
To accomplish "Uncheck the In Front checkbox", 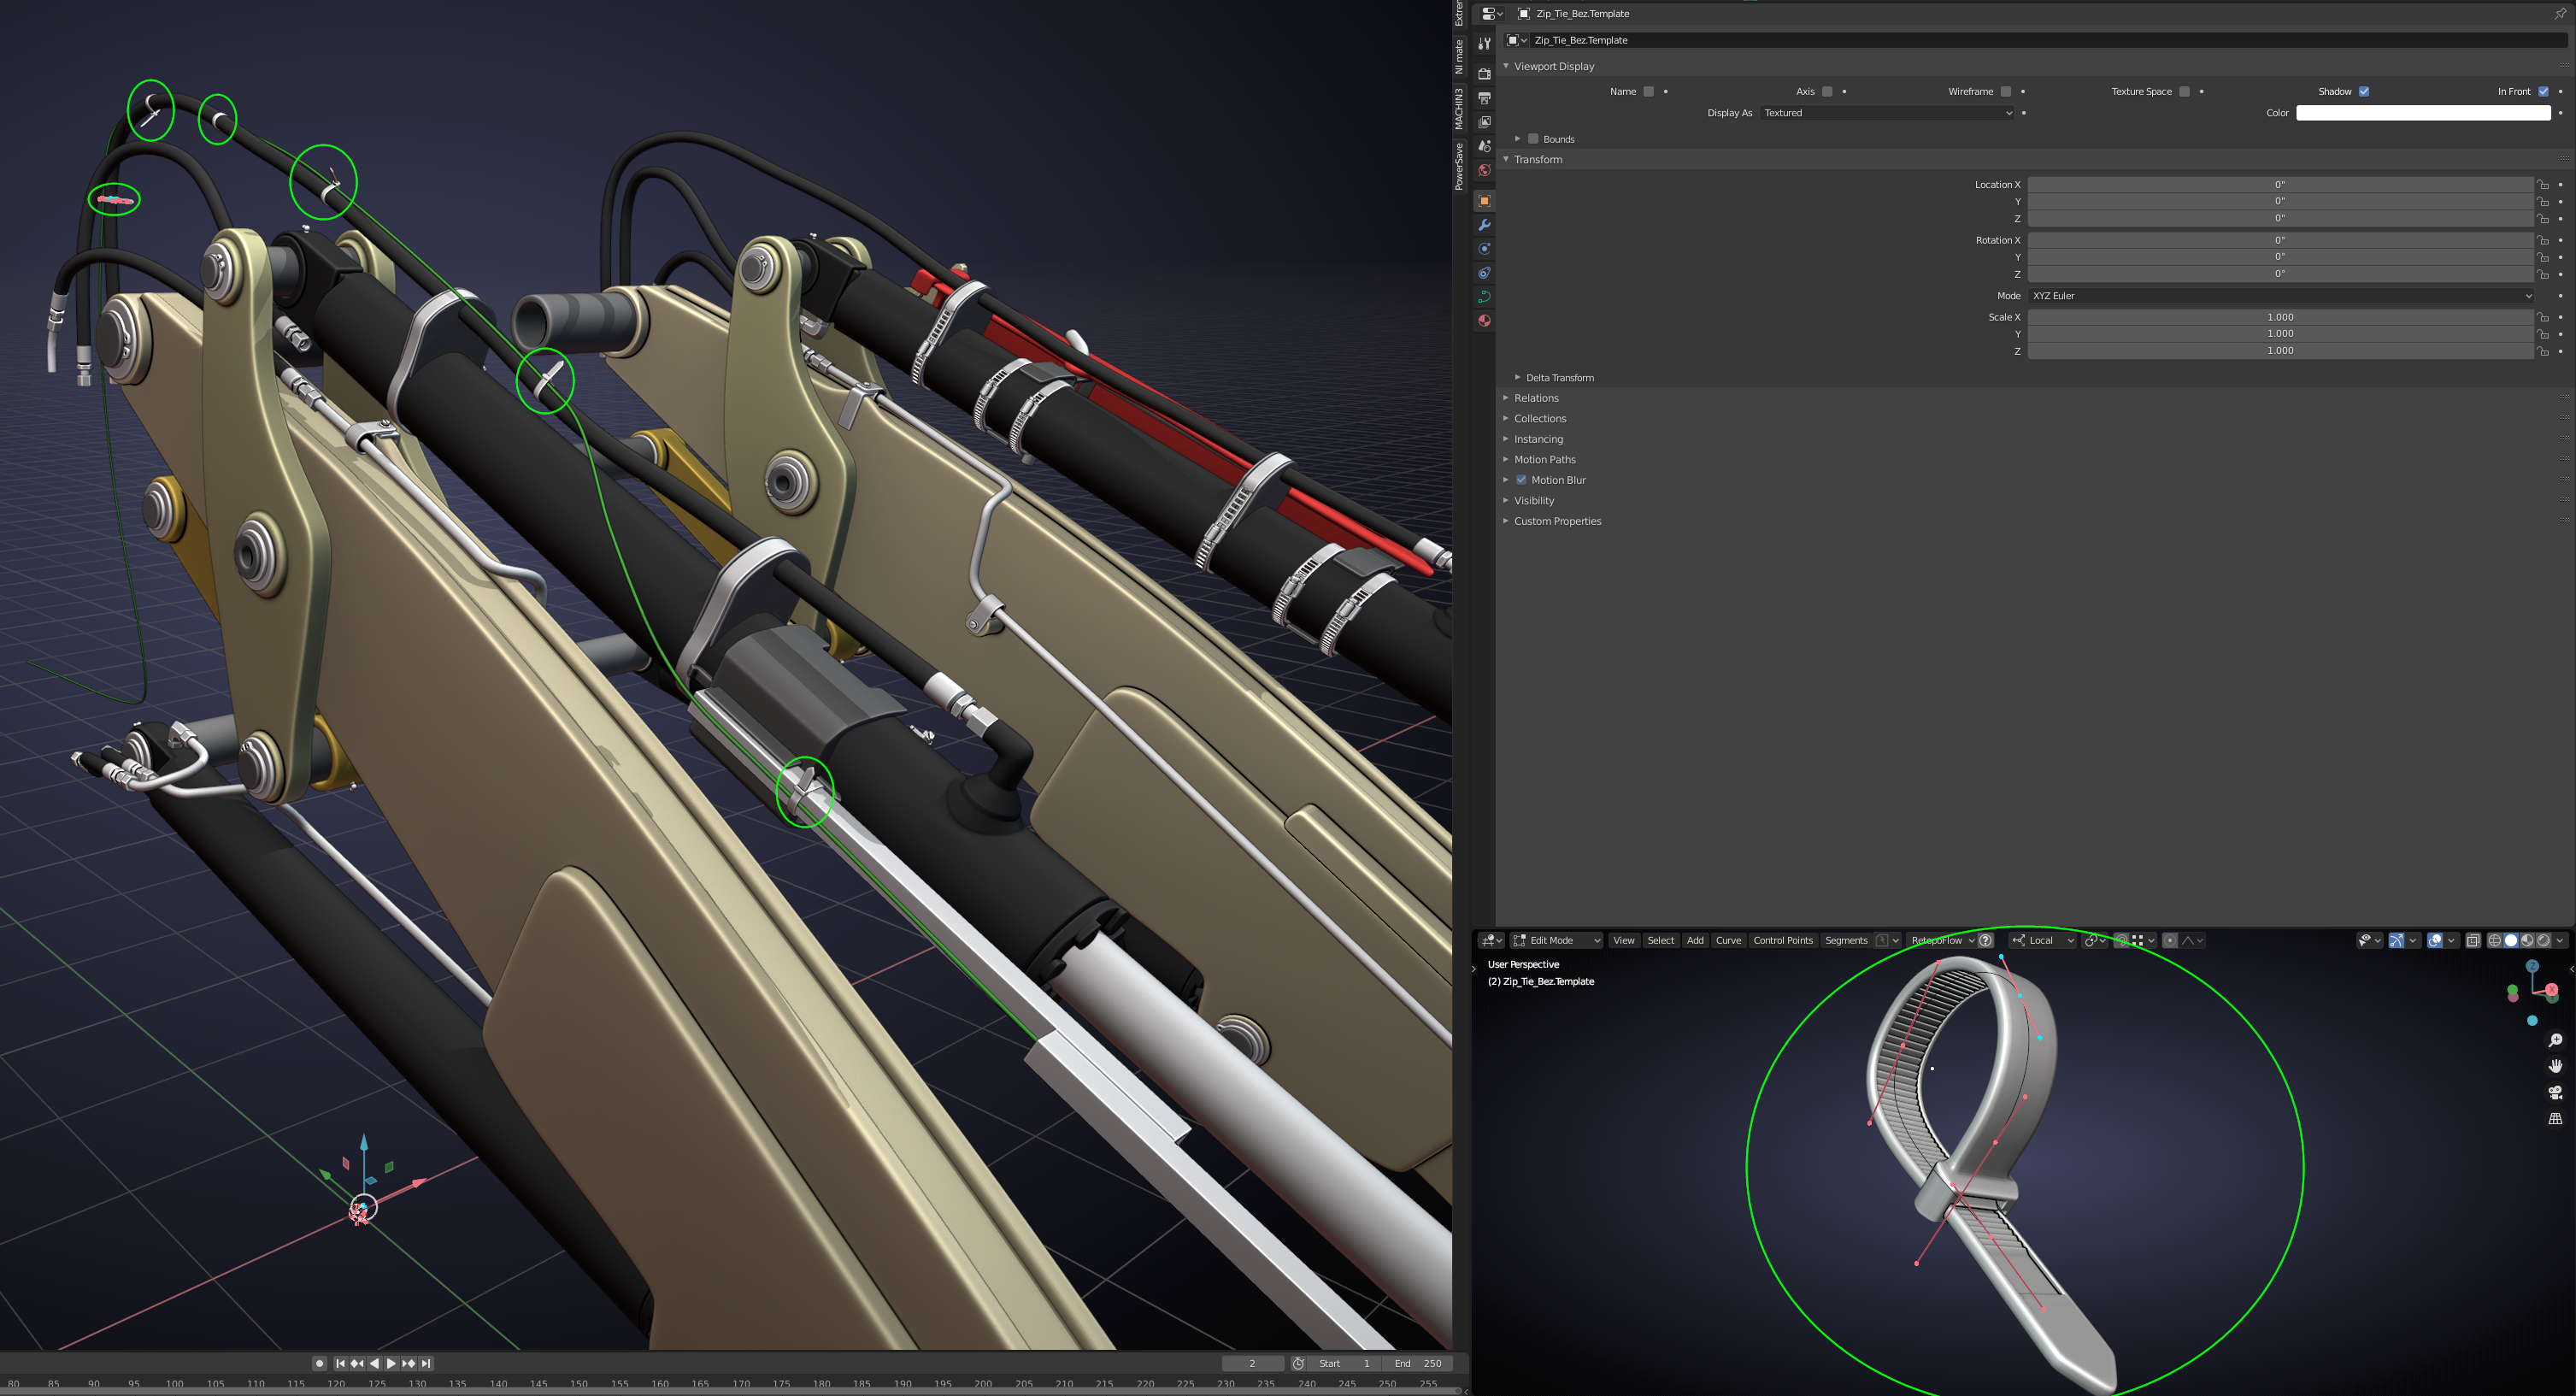I will tap(2543, 91).
